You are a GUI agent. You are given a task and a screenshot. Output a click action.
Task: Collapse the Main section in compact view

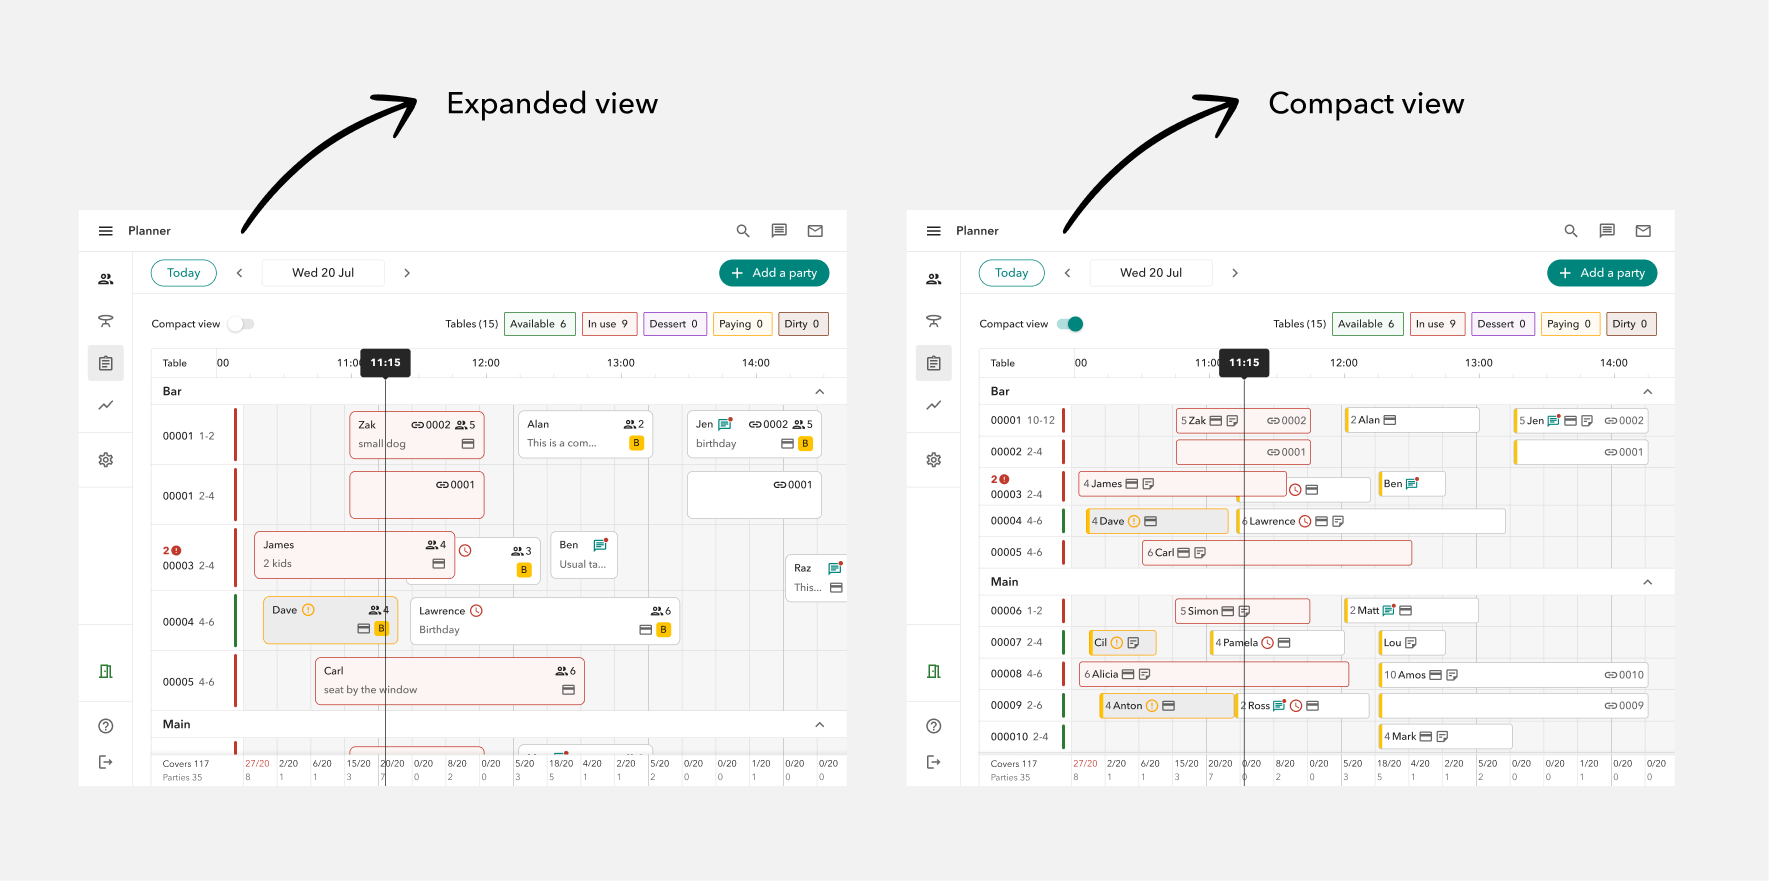click(x=1647, y=582)
